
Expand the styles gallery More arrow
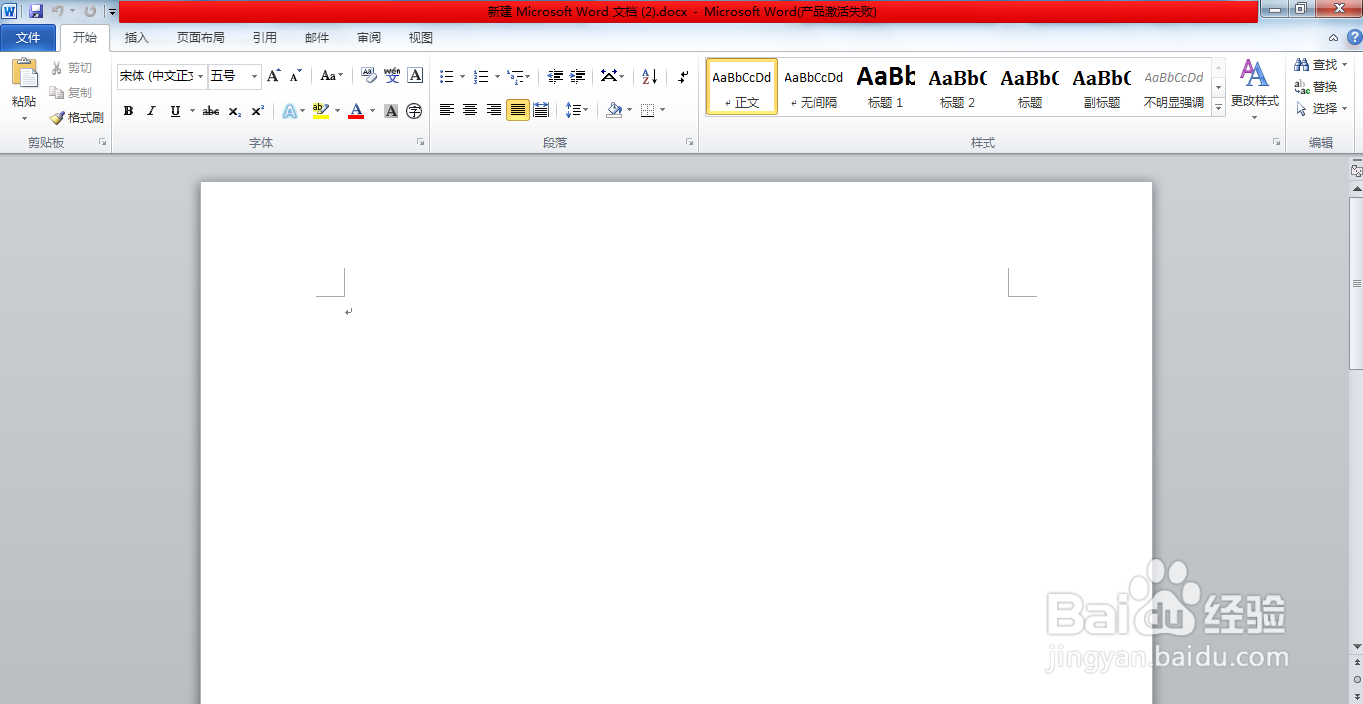(x=1218, y=107)
